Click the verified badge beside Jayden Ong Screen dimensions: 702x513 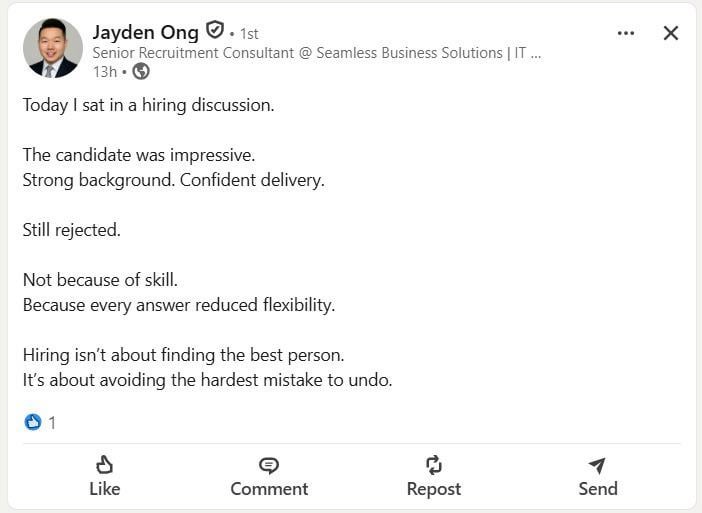[x=214, y=31]
